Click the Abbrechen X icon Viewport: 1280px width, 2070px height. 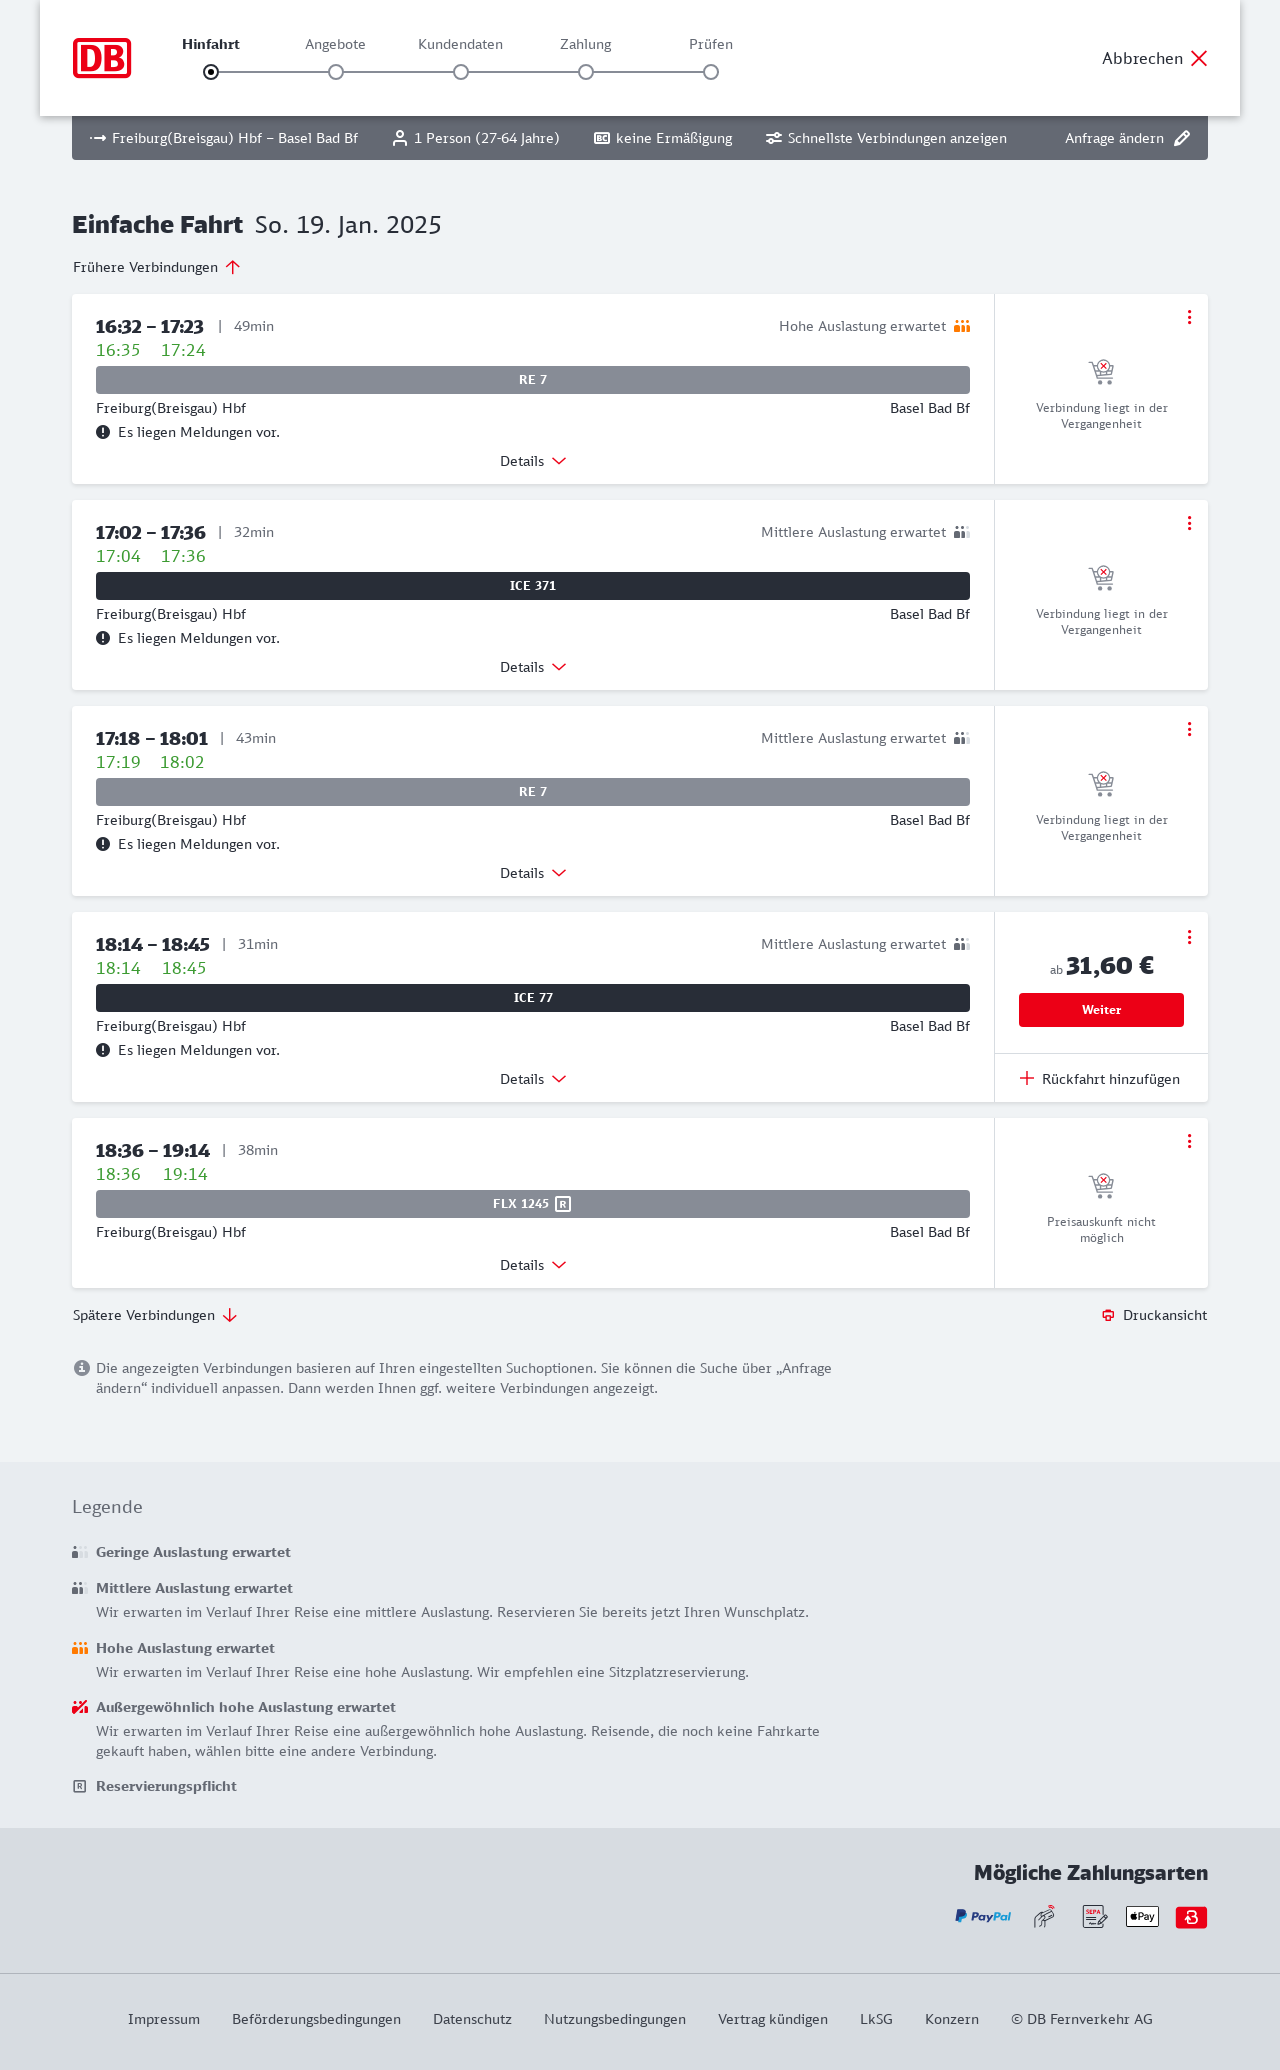tap(1199, 58)
